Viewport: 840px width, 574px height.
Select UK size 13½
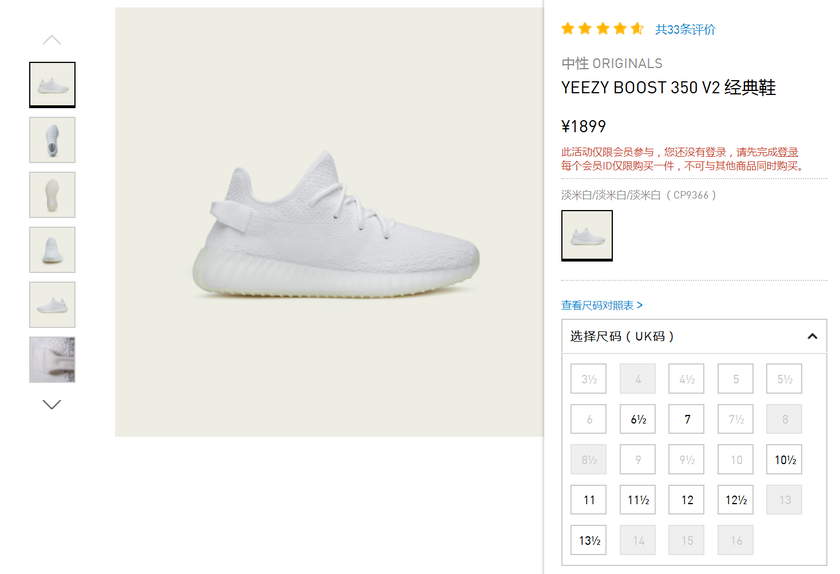[589, 540]
